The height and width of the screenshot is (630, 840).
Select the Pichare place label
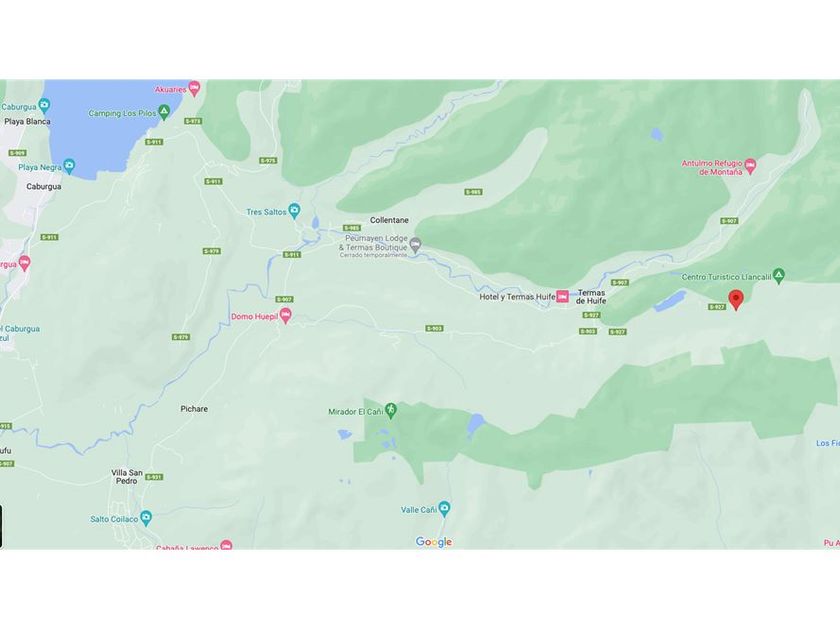[194, 409]
